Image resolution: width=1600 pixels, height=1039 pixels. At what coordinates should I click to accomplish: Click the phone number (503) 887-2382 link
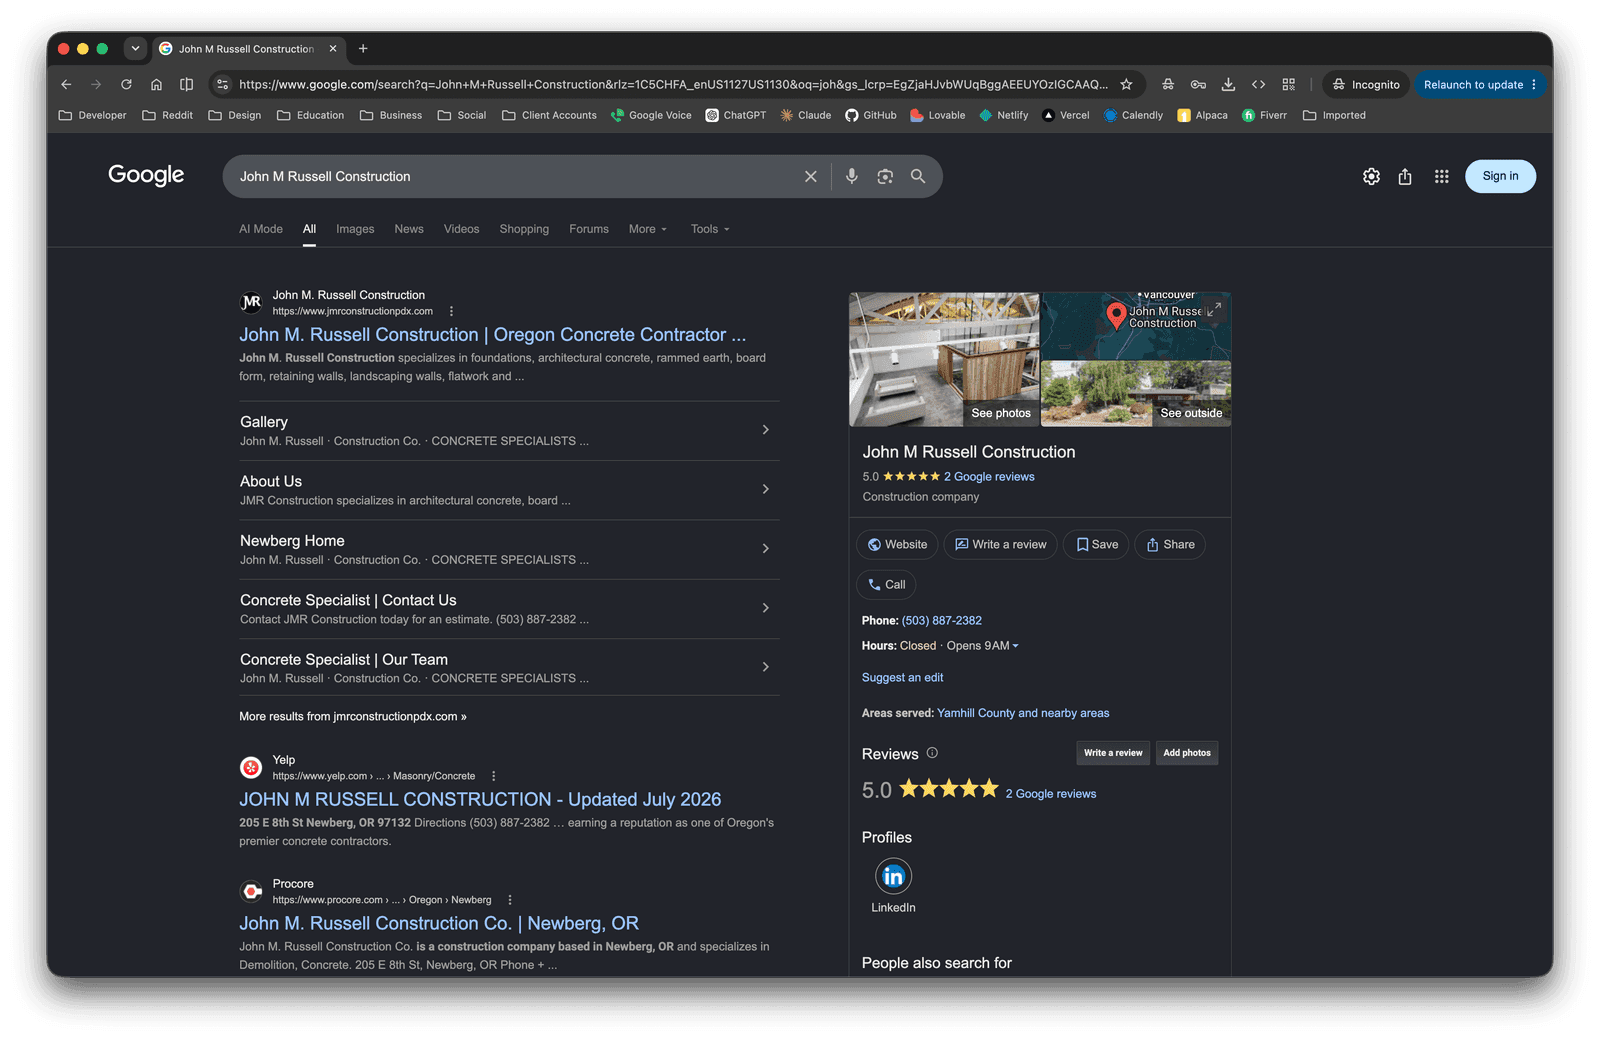(x=942, y=621)
